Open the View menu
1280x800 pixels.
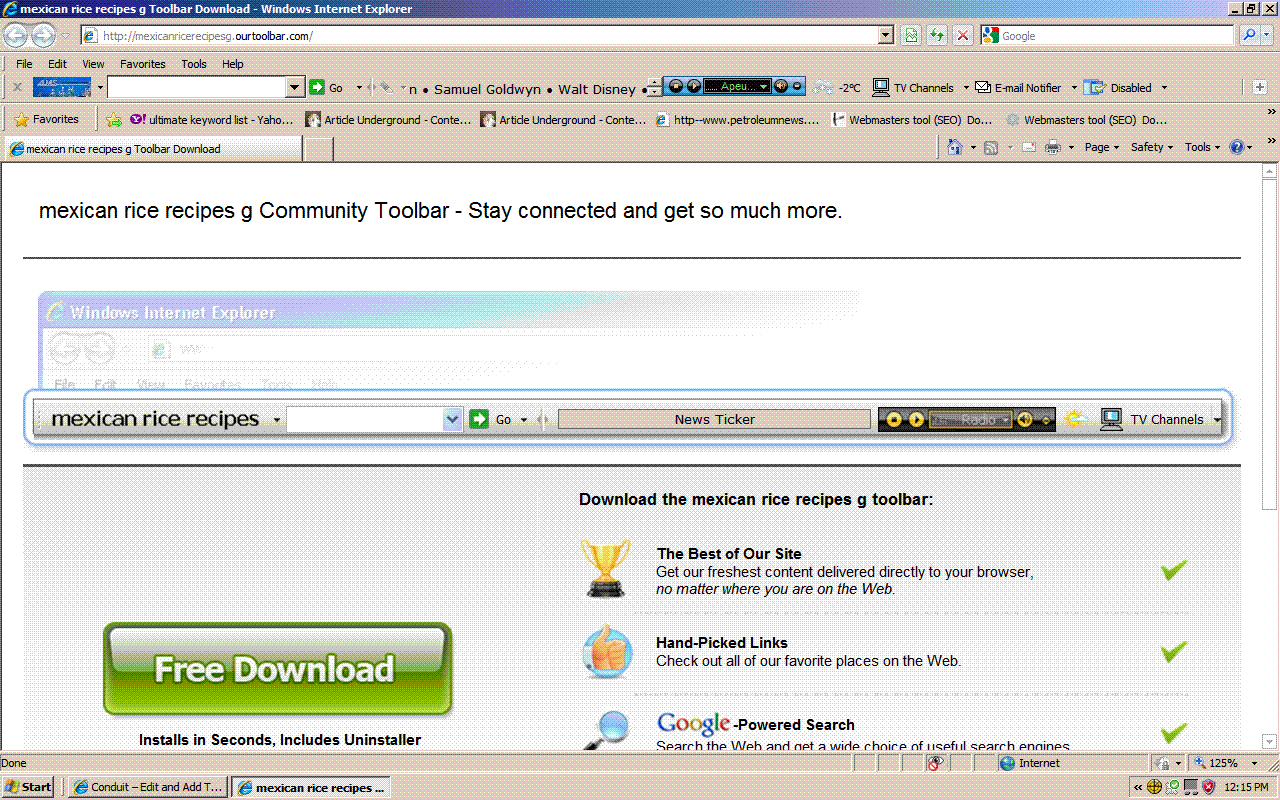(x=93, y=64)
